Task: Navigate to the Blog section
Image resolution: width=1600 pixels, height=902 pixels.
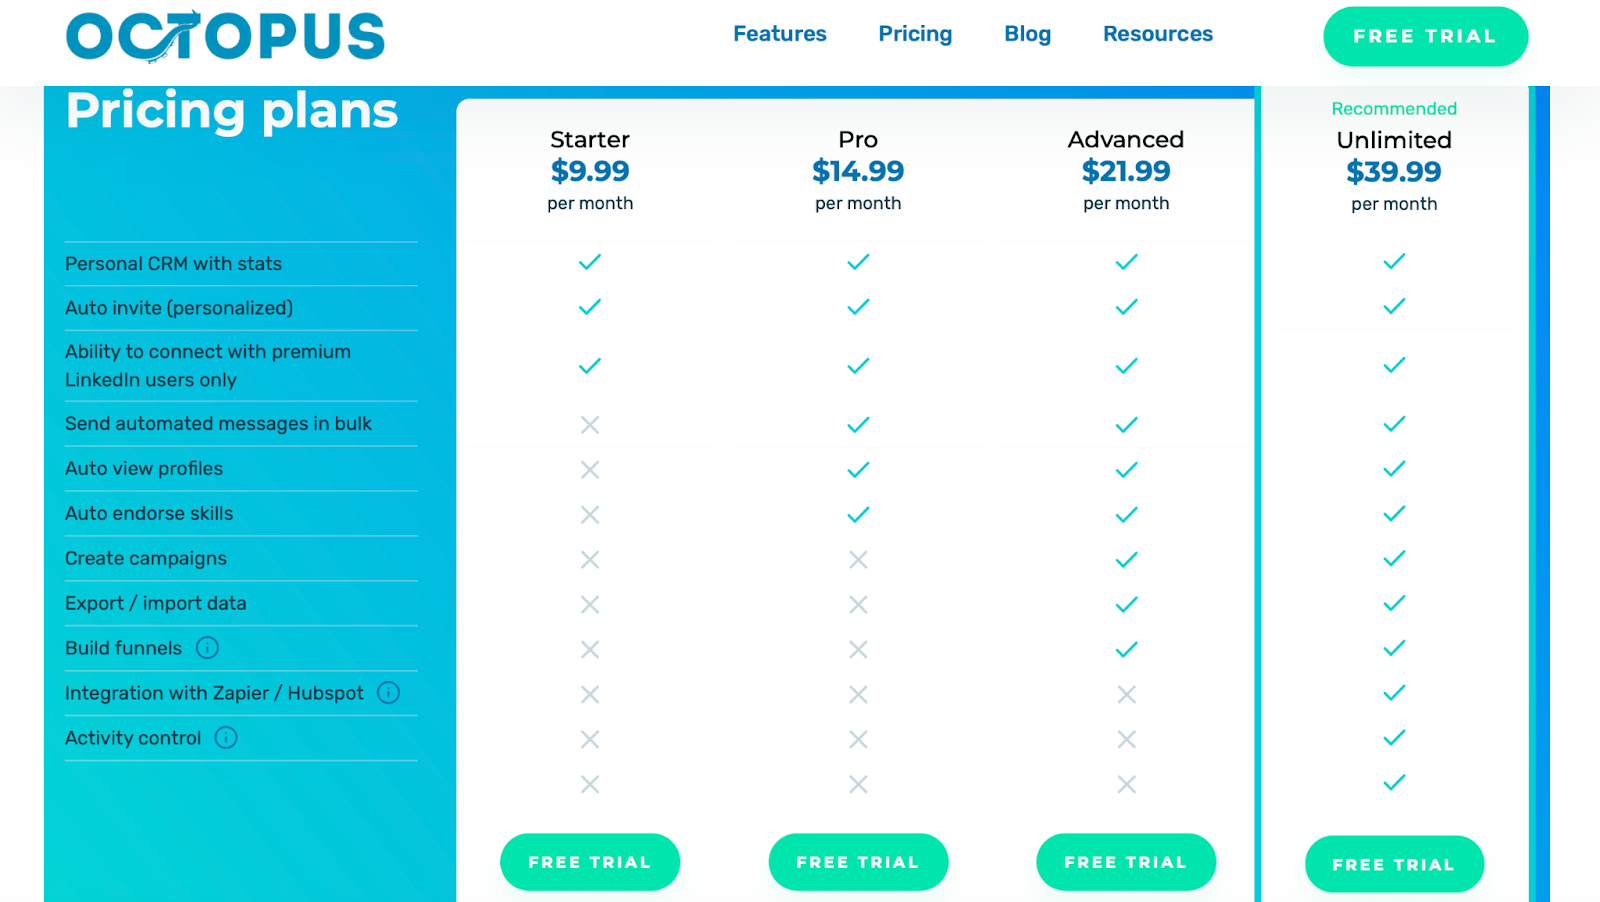Action: pos(1027,33)
